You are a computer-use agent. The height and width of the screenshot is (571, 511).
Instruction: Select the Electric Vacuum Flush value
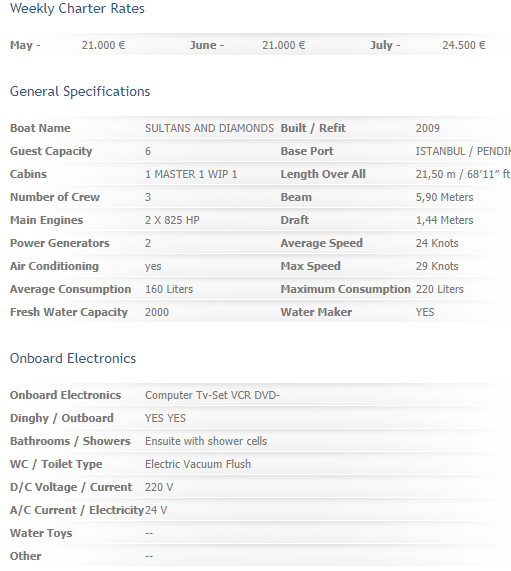[198, 464]
